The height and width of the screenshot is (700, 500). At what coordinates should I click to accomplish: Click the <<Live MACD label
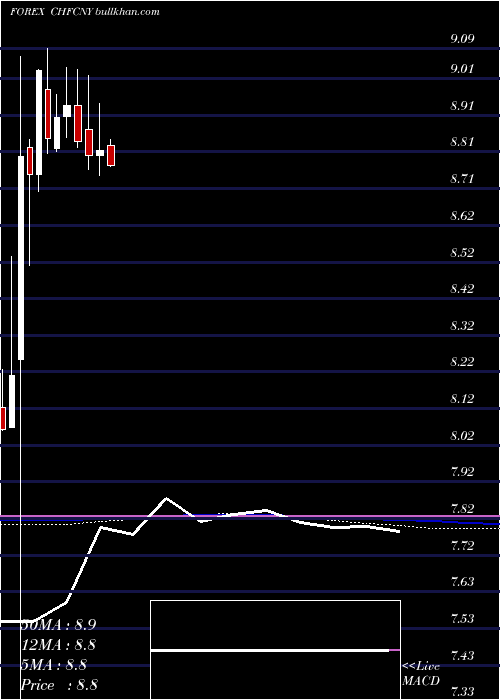421,673
